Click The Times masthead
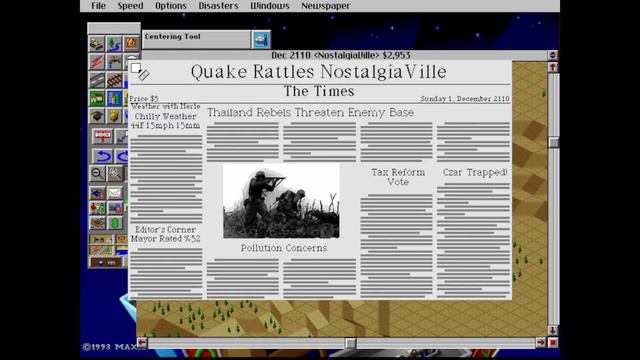Screen dimensions: 640x360 [x=319, y=91]
